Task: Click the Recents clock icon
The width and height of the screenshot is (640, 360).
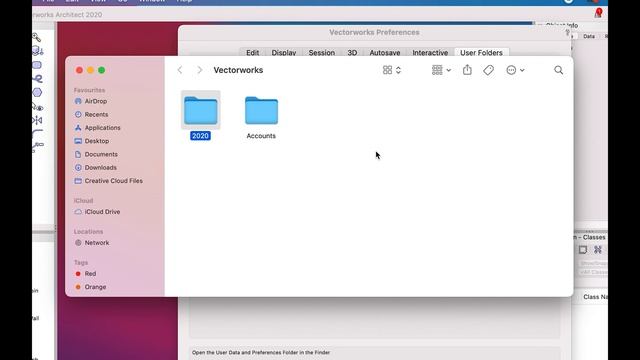Action: point(78,115)
